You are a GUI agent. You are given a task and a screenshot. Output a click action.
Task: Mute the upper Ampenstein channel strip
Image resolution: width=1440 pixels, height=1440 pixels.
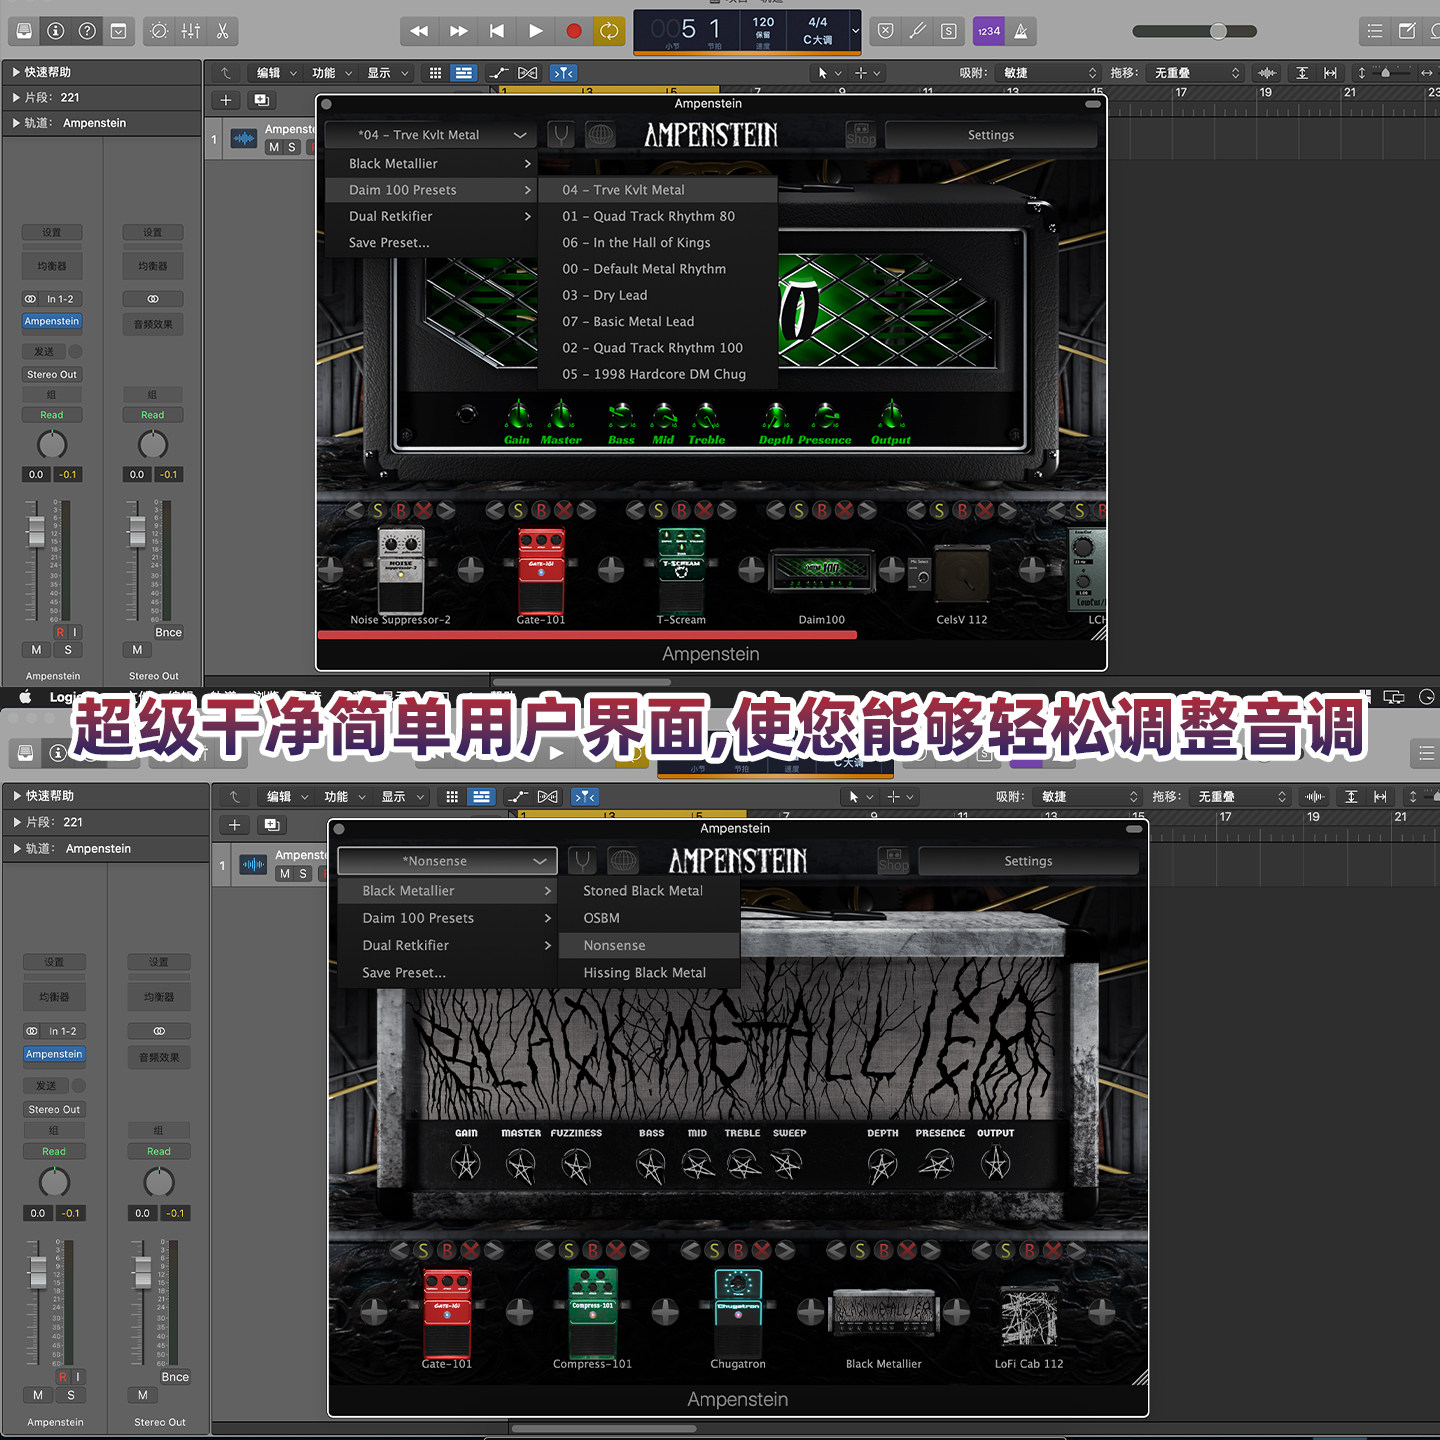pos(36,650)
